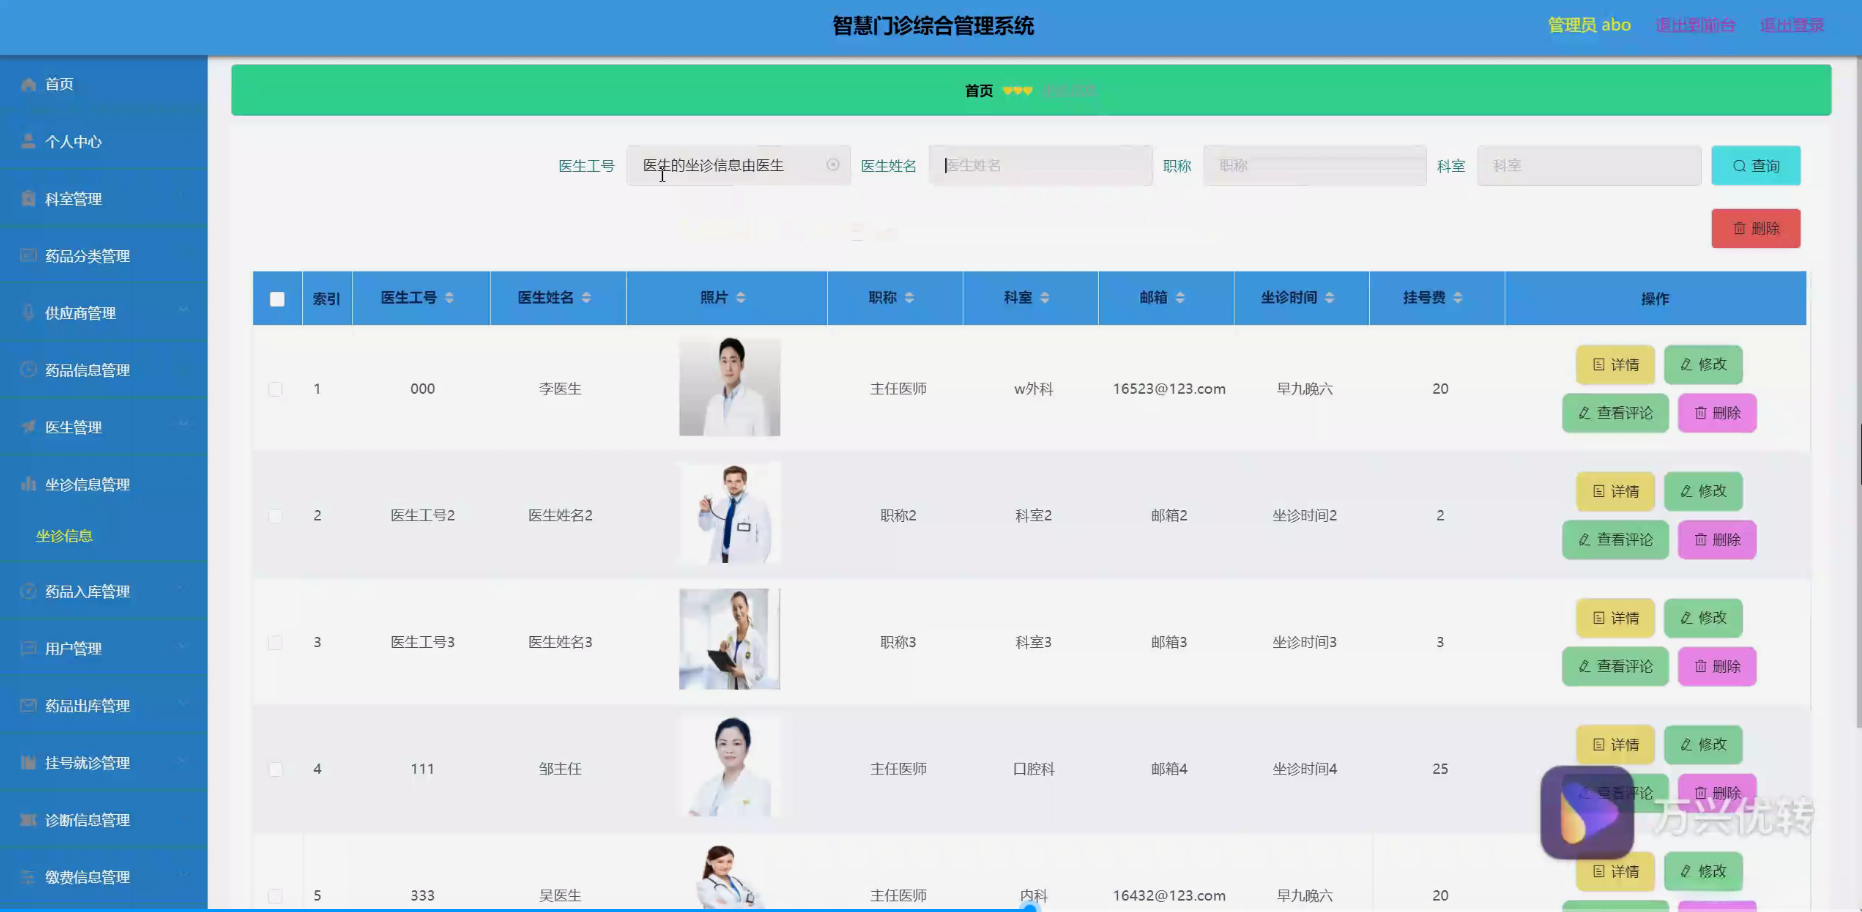Click the 首页 breadcrumb in the green bar
The width and height of the screenshot is (1862, 912).
click(x=979, y=91)
